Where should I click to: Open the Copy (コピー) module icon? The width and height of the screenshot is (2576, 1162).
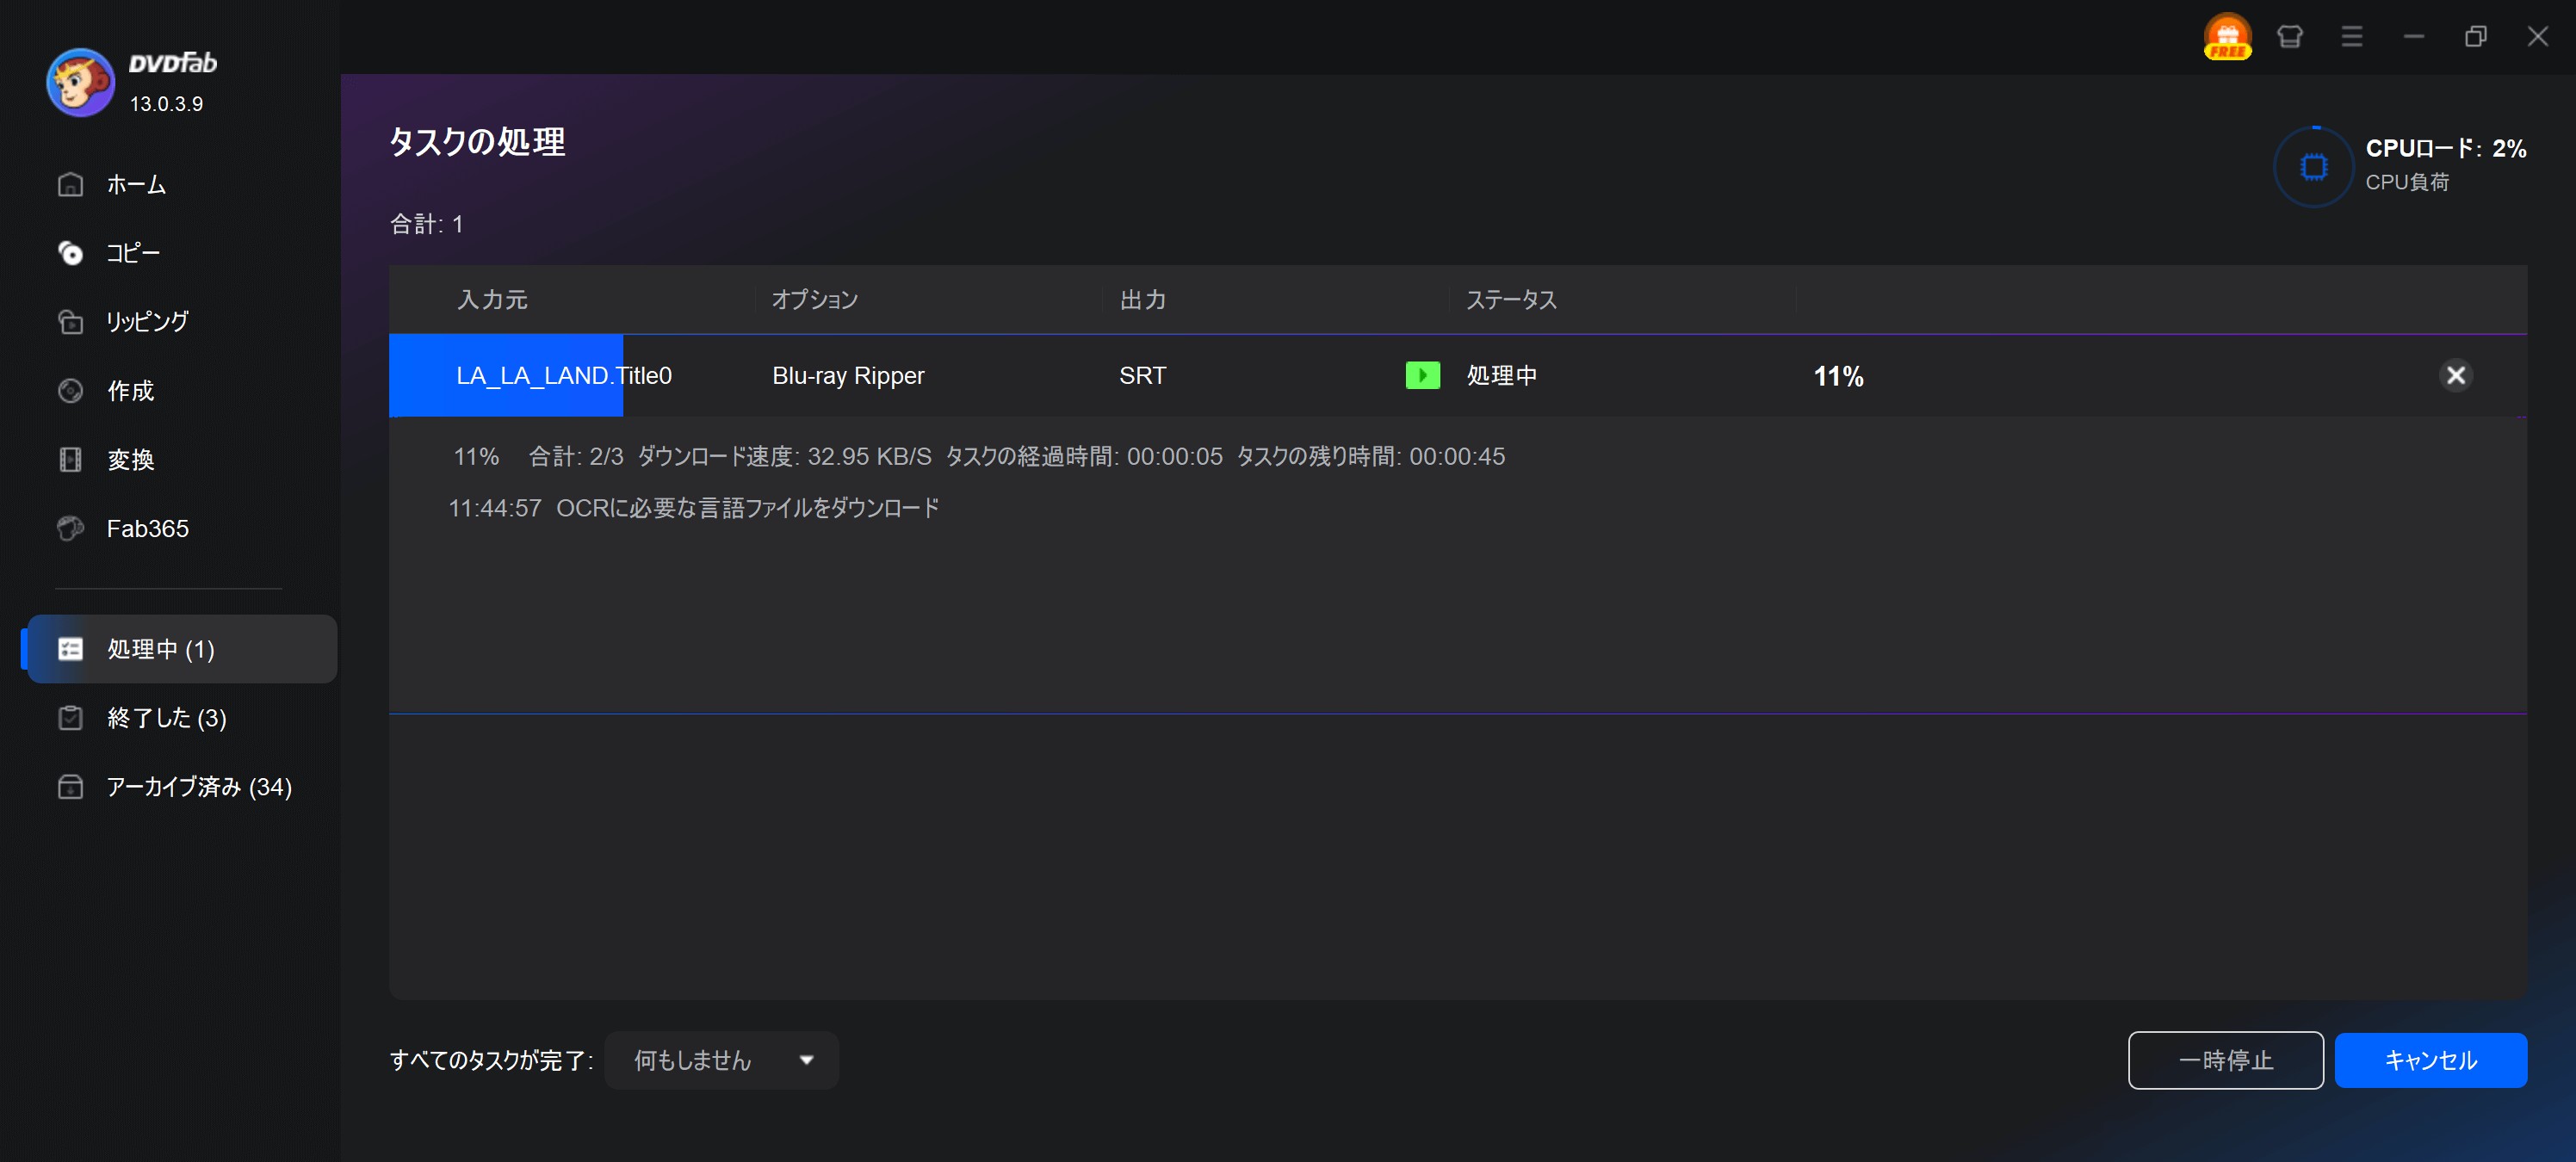[70, 253]
